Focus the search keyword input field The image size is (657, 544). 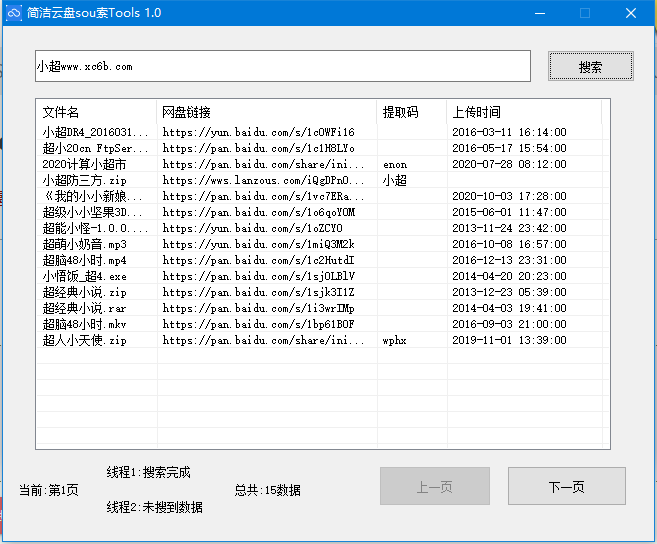(283, 66)
